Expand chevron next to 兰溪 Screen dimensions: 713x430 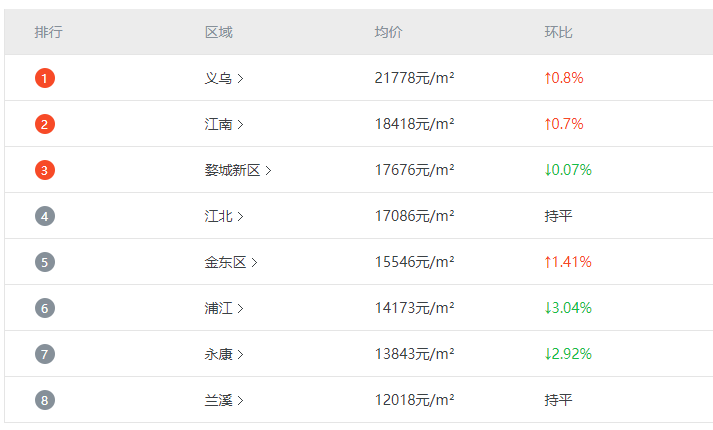click(x=240, y=400)
